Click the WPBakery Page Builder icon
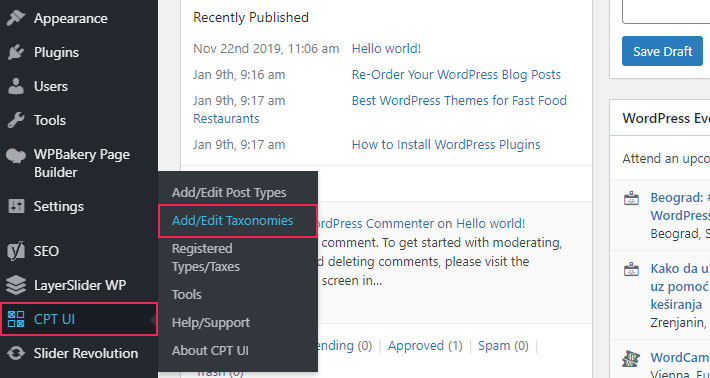 [x=16, y=156]
